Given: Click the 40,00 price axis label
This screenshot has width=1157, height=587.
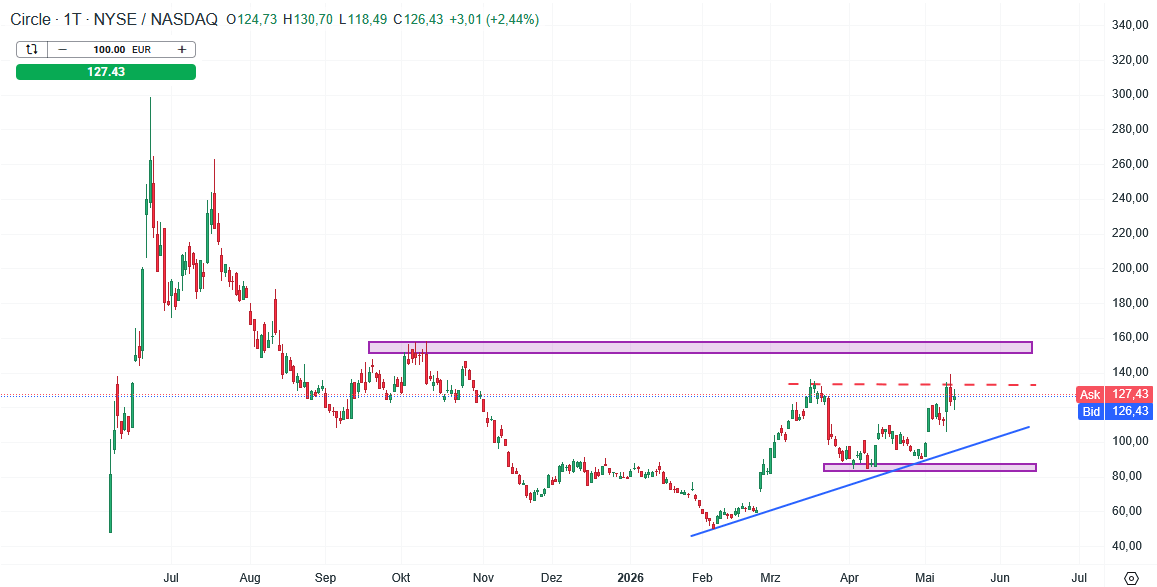Looking at the screenshot, I should click(x=1130, y=546).
